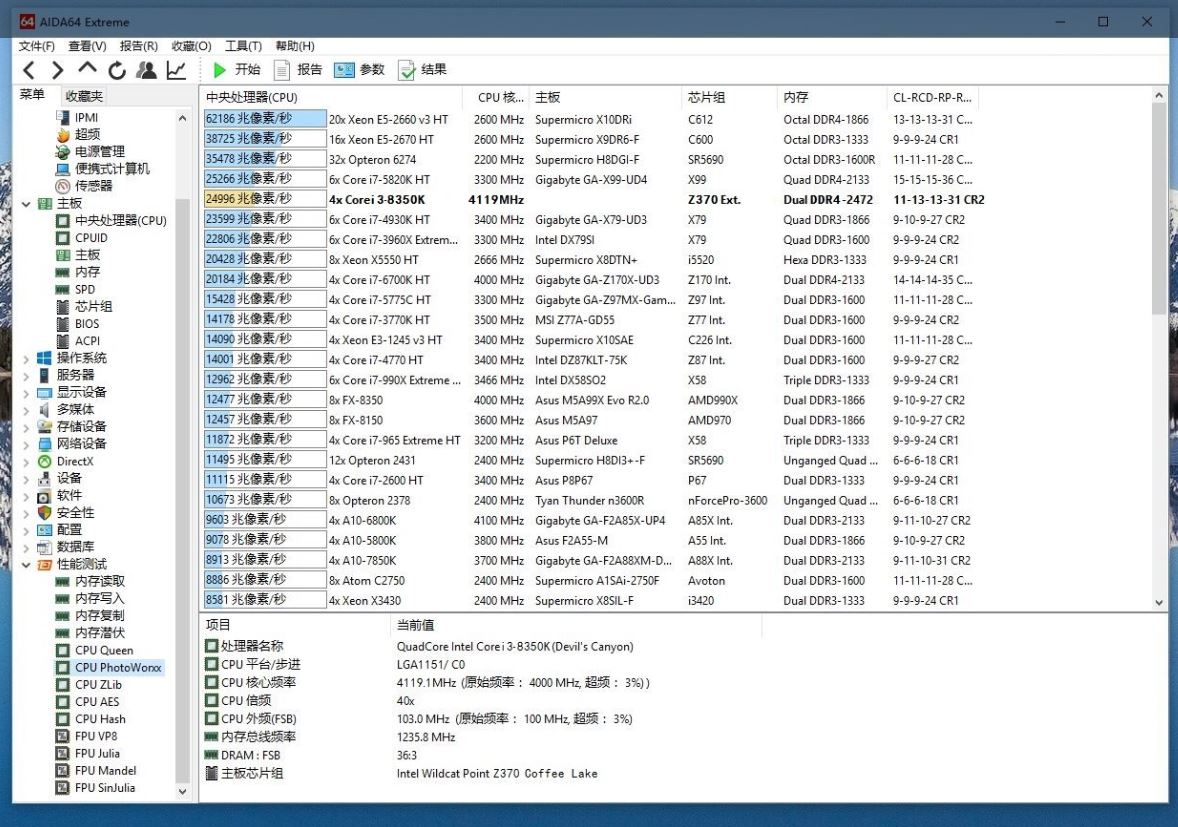
Task: Expand the 网络设备 tree node
Action: [x=26, y=444]
